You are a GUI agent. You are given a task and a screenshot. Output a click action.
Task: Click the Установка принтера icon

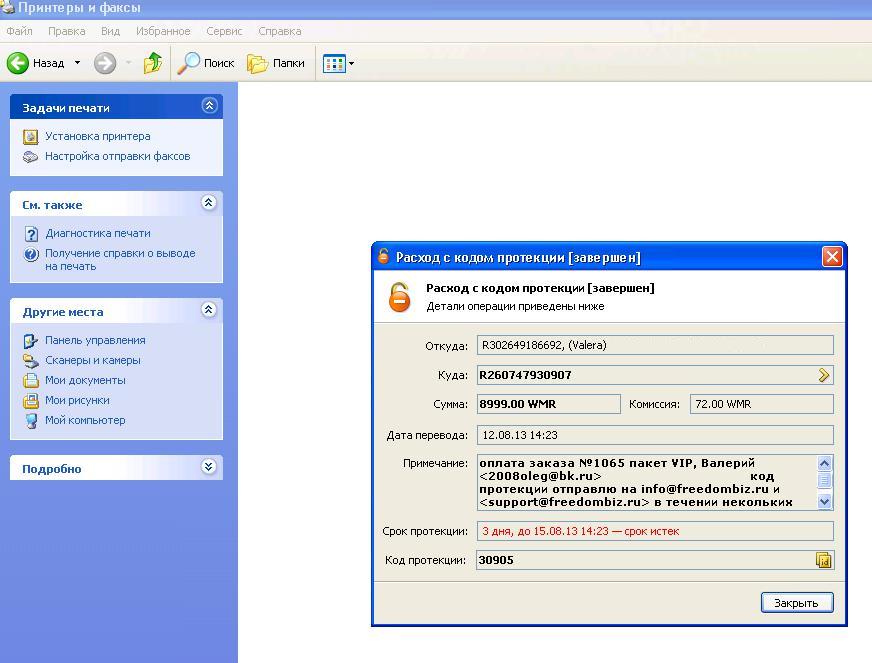(x=31, y=137)
